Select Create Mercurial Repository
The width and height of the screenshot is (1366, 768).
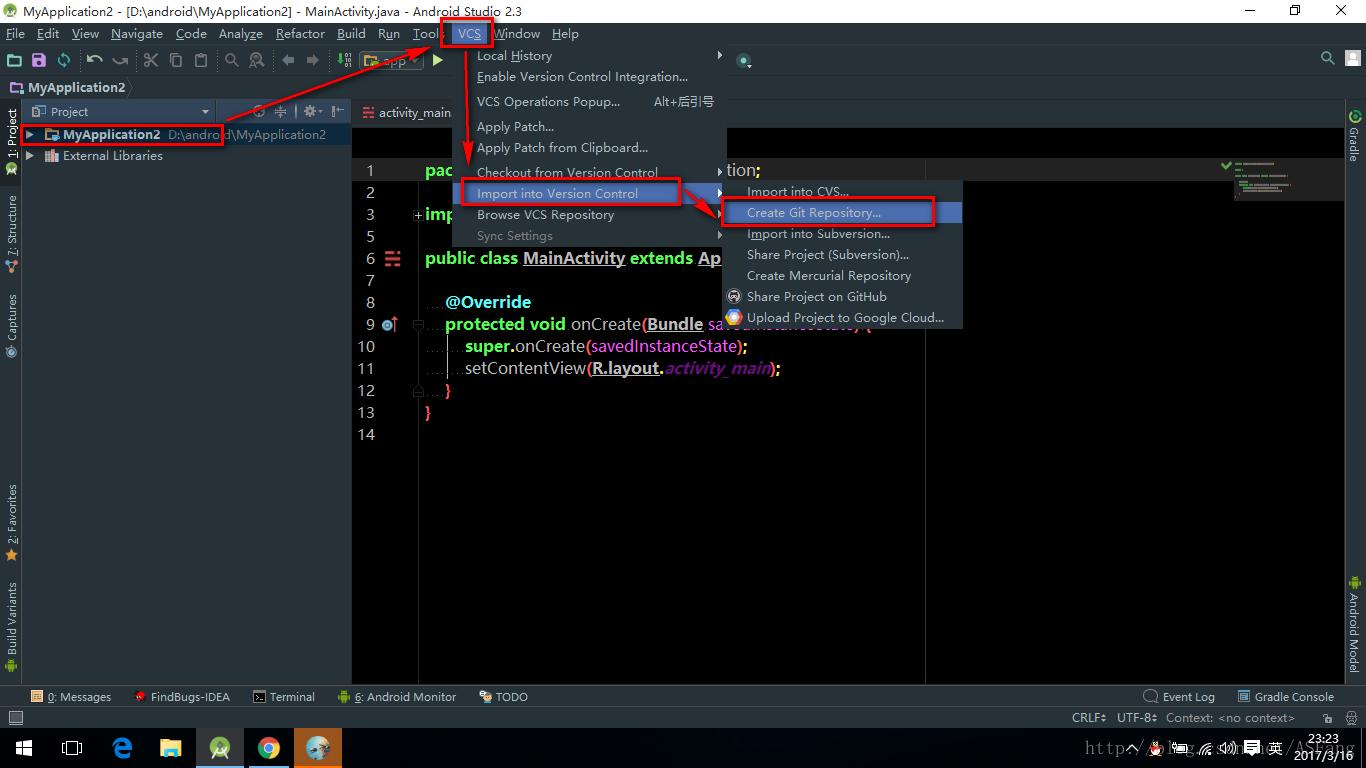pos(842,276)
